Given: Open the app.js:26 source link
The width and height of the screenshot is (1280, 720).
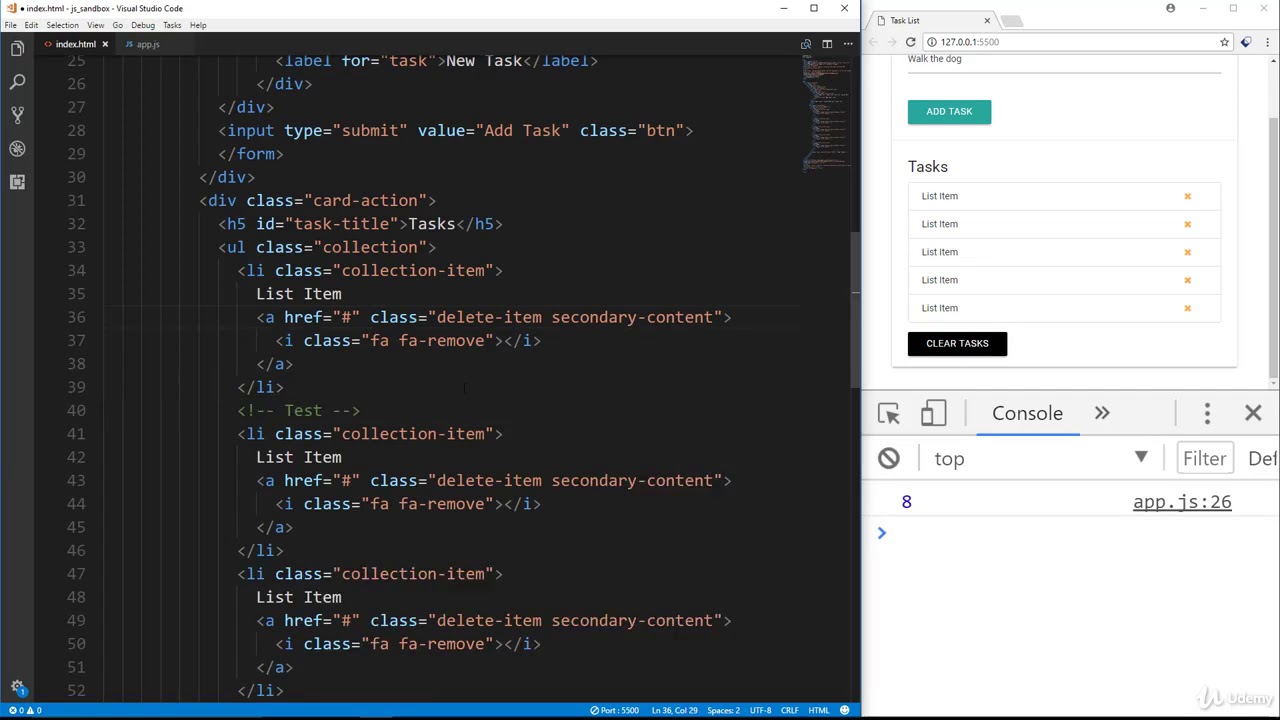Looking at the screenshot, I should coord(1182,502).
